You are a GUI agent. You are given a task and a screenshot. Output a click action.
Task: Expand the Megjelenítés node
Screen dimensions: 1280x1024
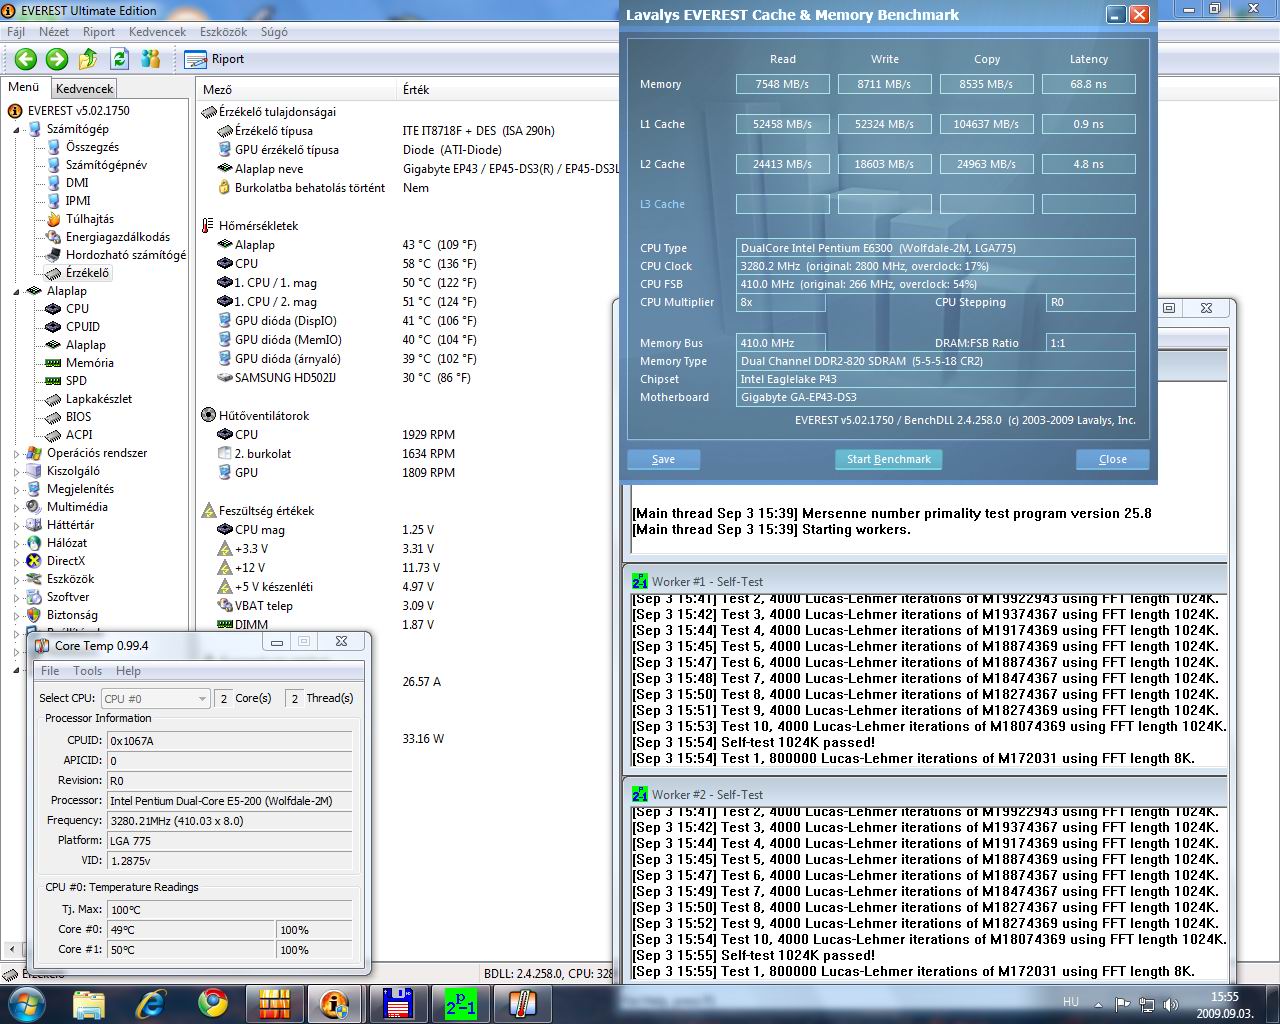tap(16, 490)
